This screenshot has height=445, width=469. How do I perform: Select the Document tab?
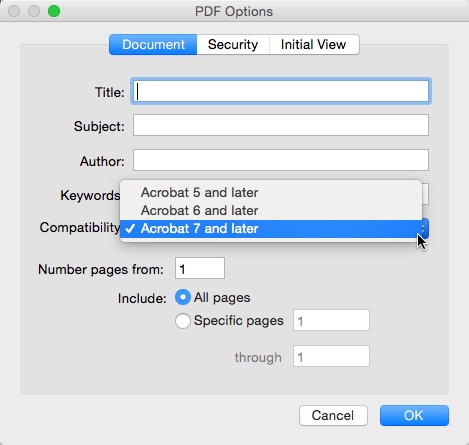pos(153,44)
